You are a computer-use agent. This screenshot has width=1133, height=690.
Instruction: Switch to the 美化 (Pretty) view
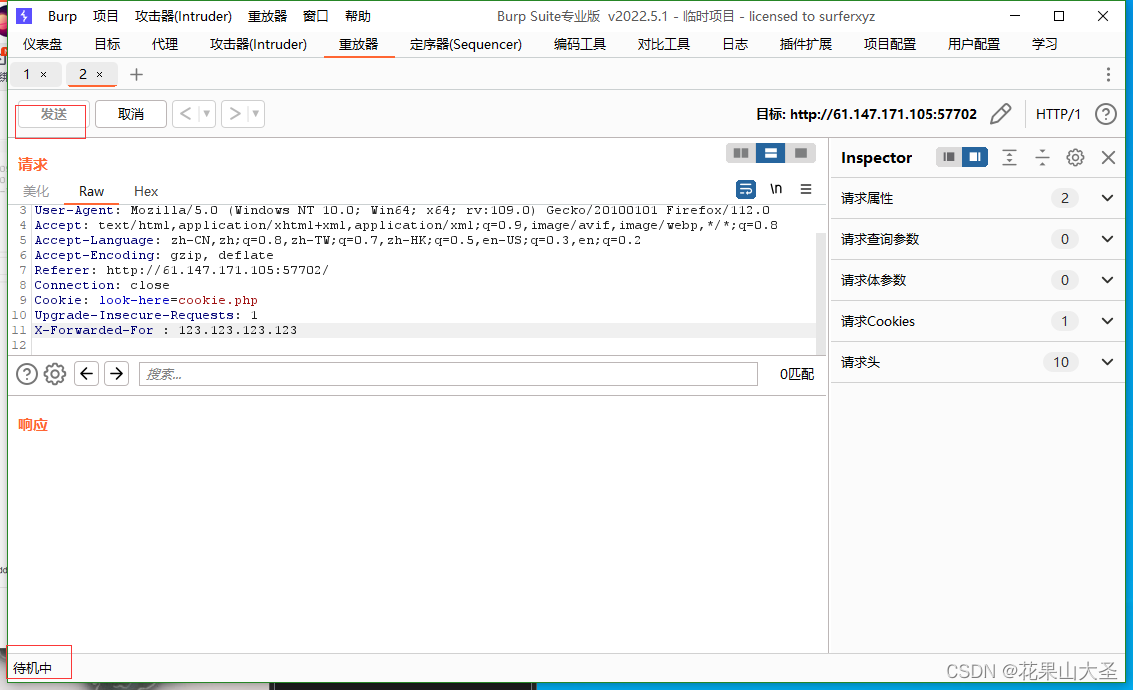pos(36,191)
